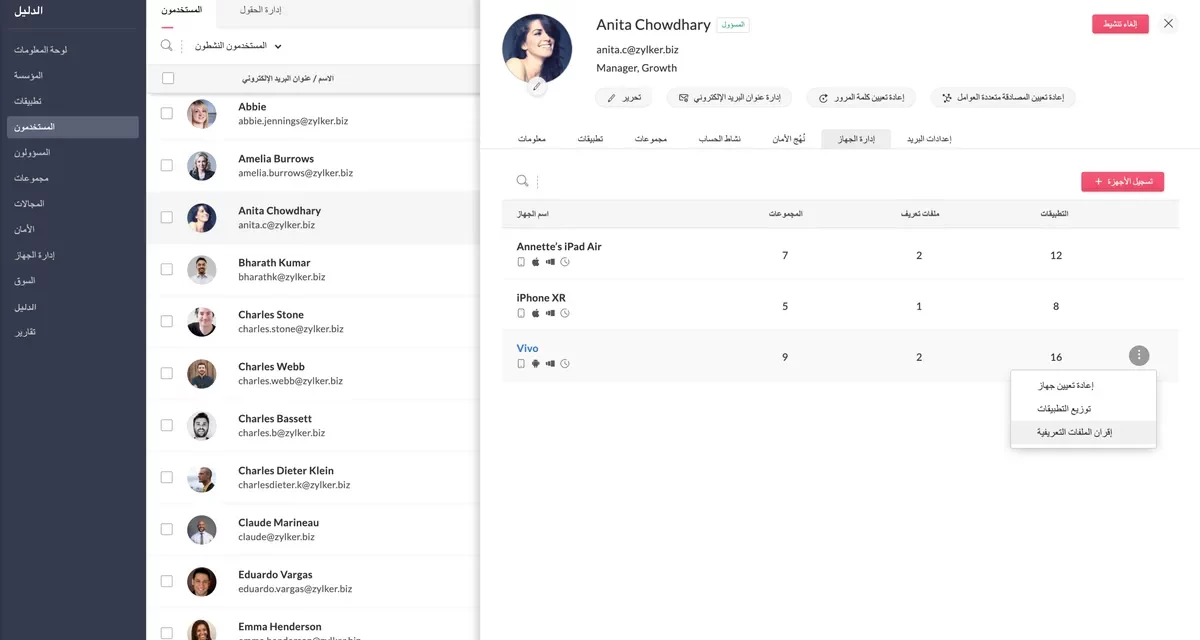Viewport: 1200px width, 640px height.
Task: Open Abbie's profile avatar
Action: [202, 114]
